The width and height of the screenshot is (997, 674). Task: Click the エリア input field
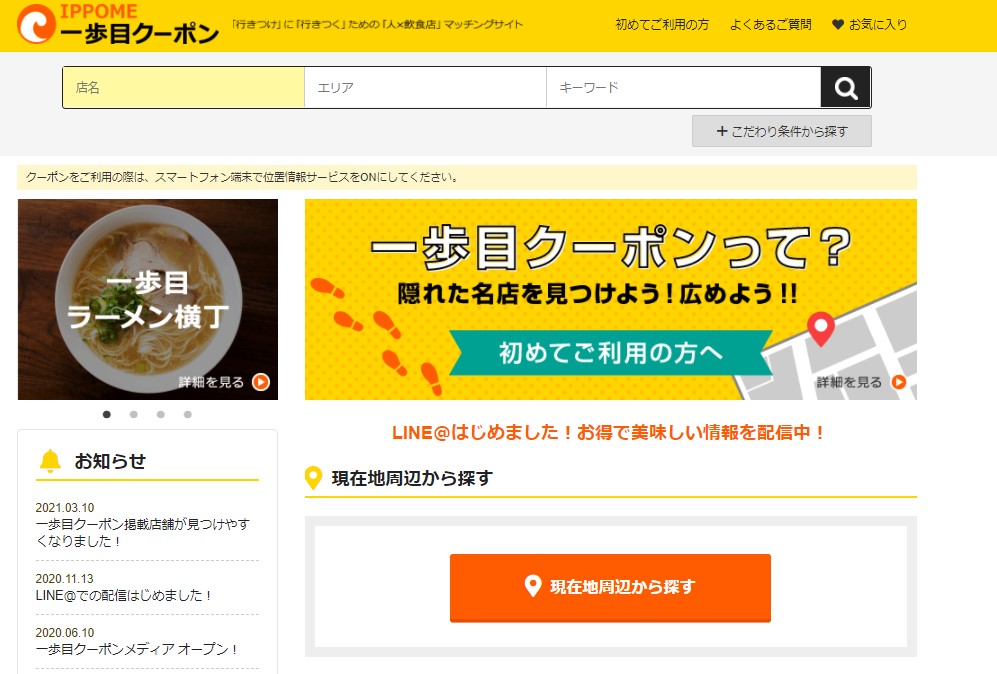coord(425,87)
